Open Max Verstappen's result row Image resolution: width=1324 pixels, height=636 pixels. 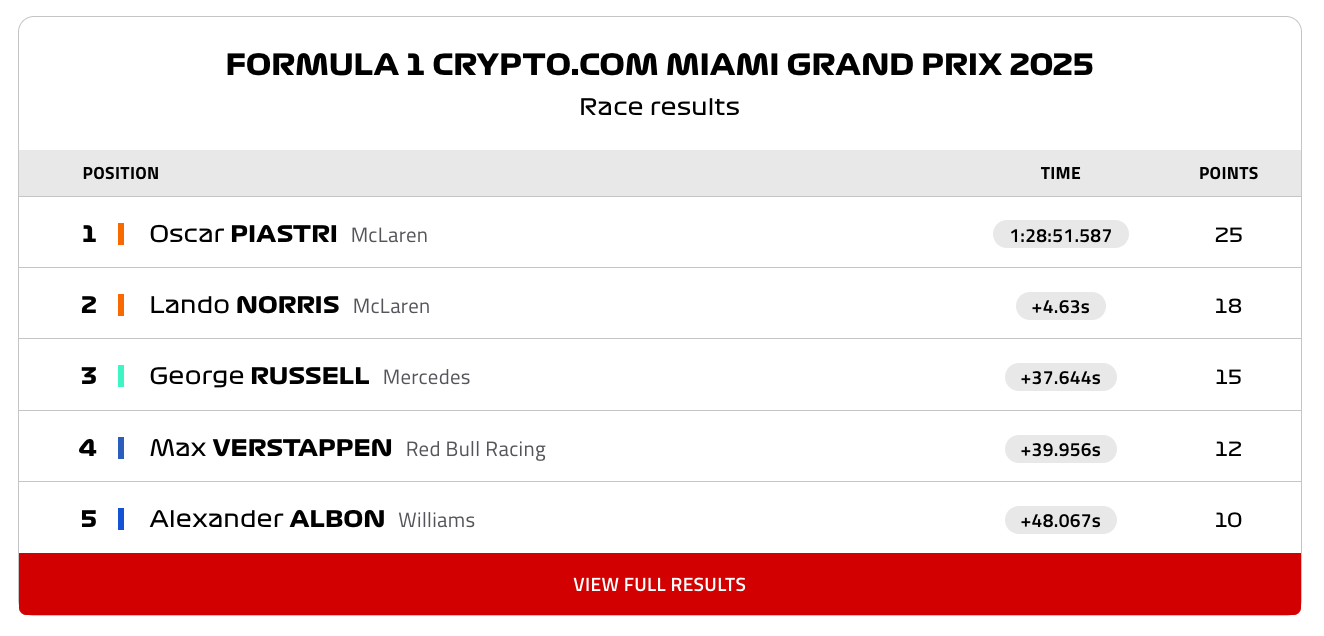[x=660, y=448]
